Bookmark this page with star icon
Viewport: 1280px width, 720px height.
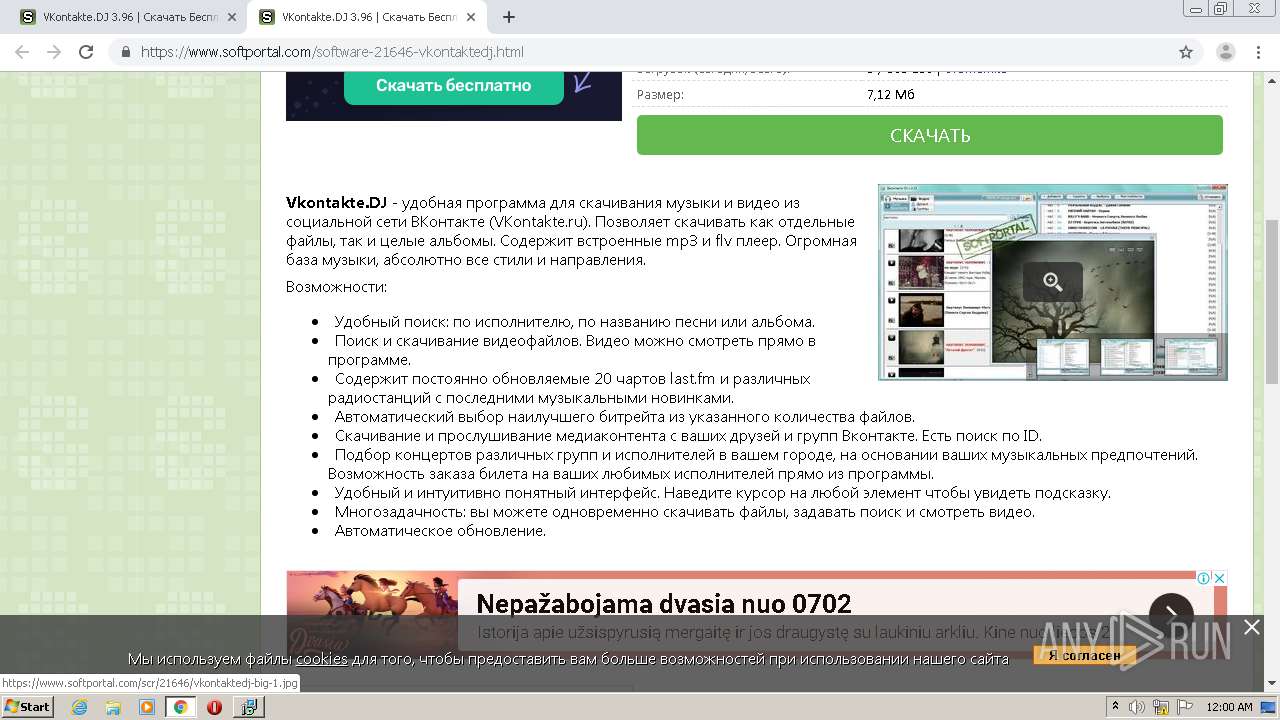(1186, 52)
